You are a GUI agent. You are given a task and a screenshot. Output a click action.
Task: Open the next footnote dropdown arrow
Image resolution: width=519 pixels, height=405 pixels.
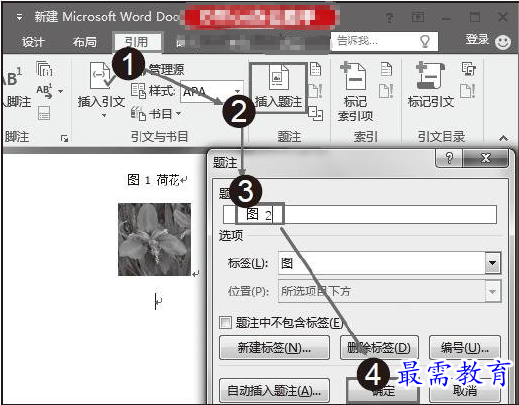pos(60,91)
